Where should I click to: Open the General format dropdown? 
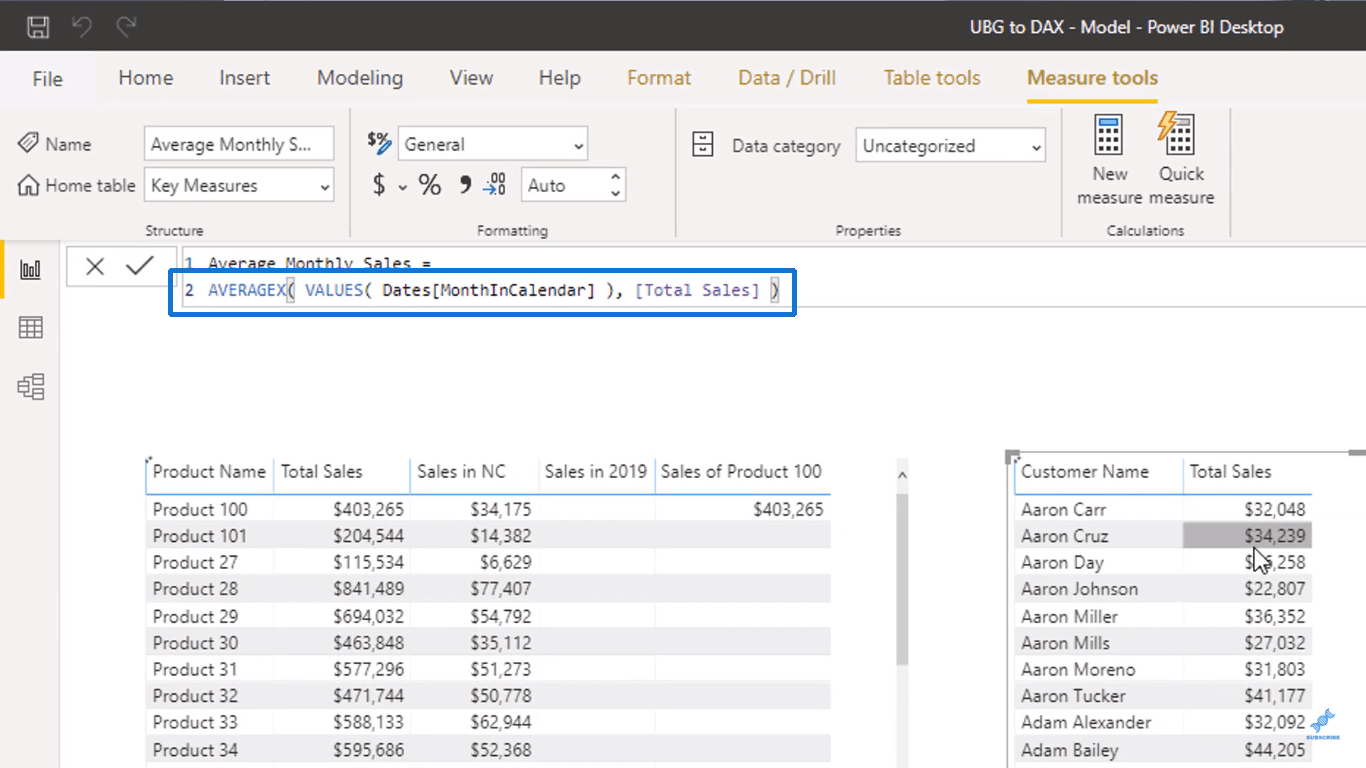point(493,145)
